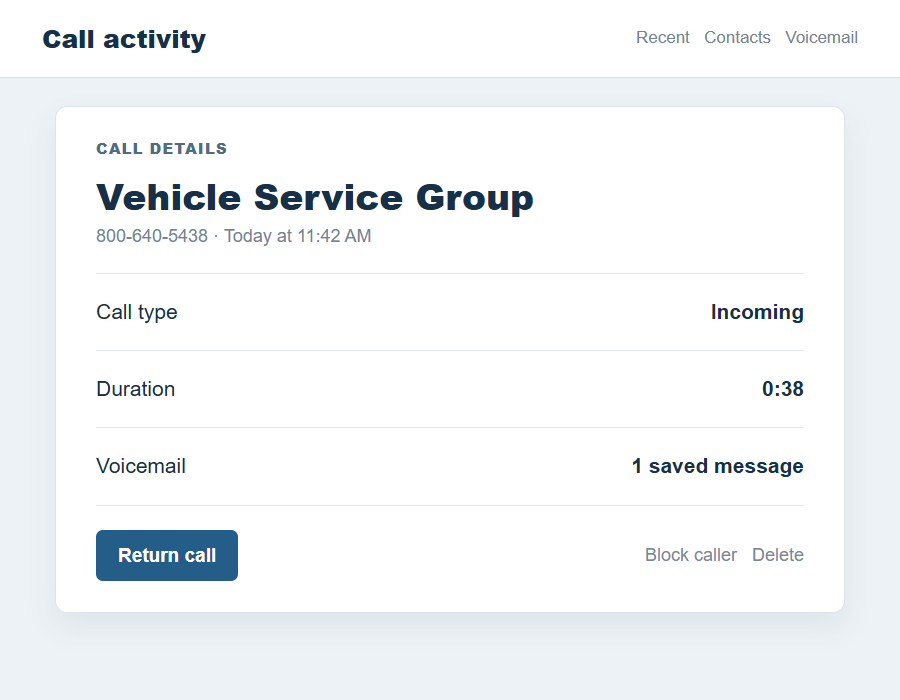Go to Contacts in the top navigation
This screenshot has width=900, height=700.
click(737, 37)
